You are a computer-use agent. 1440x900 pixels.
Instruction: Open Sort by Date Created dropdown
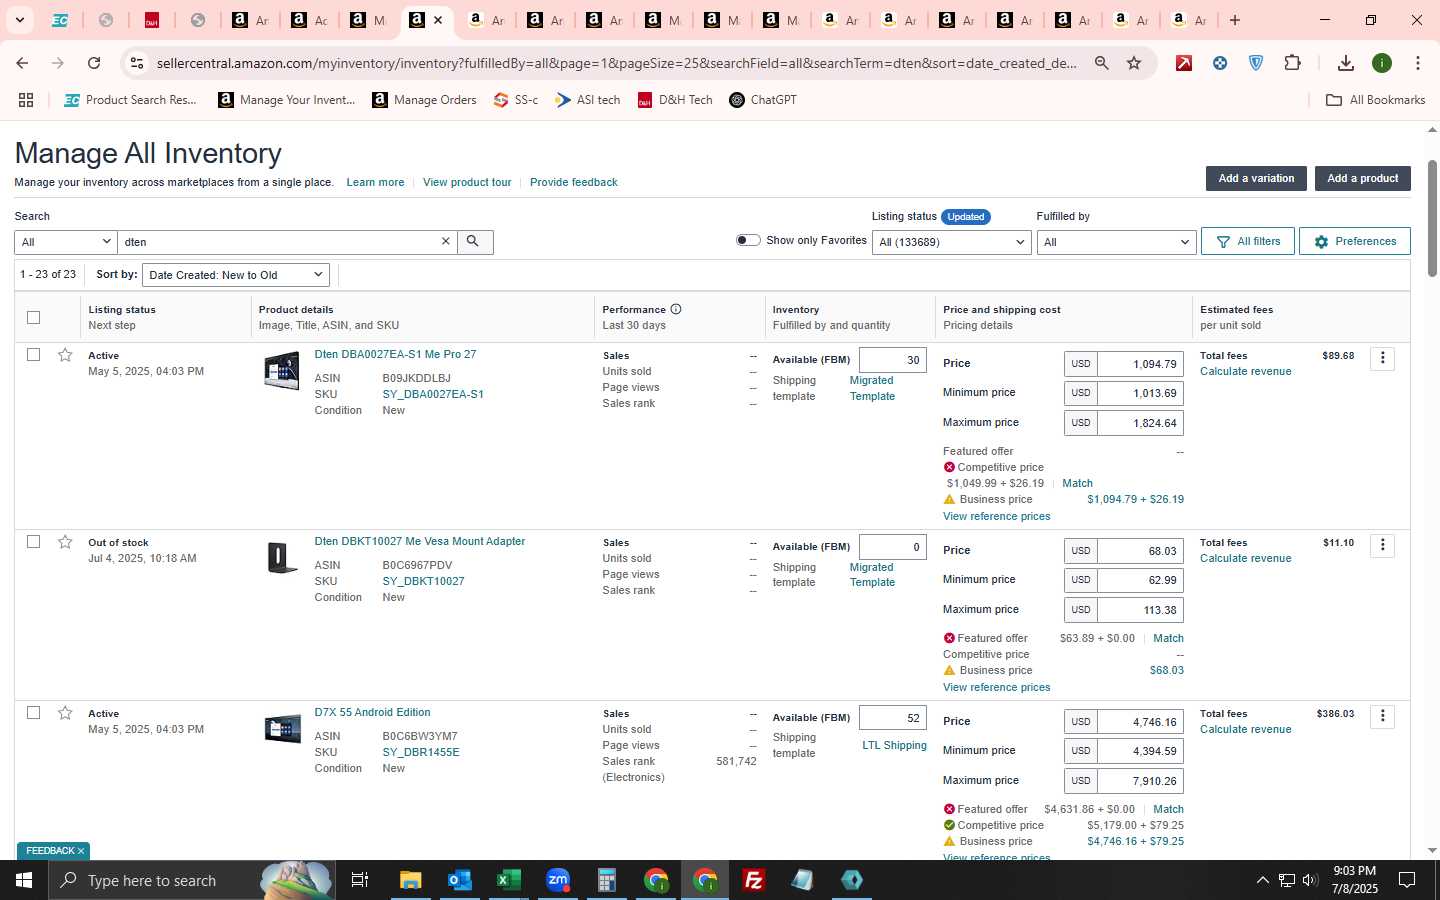[236, 275]
